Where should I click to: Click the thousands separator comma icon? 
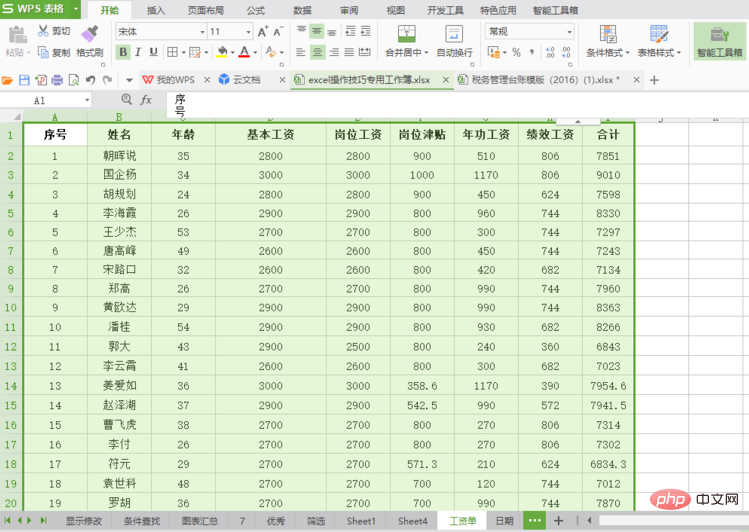(x=532, y=52)
